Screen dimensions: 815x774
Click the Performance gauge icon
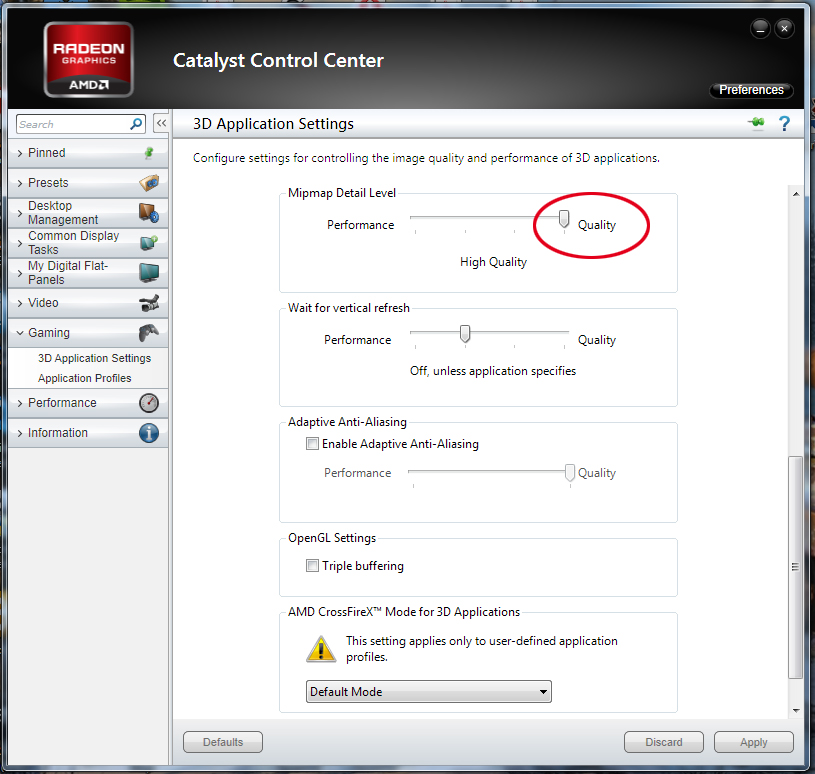[149, 403]
